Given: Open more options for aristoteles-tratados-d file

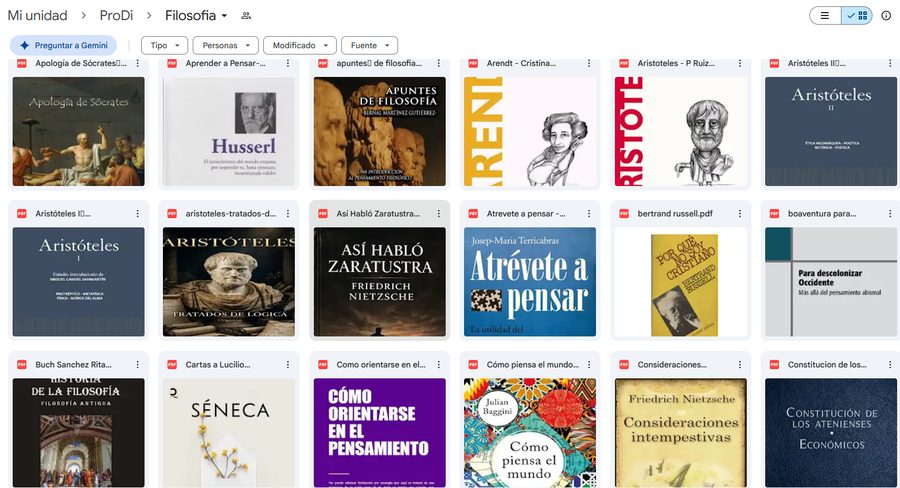Looking at the screenshot, I should click(x=288, y=214).
